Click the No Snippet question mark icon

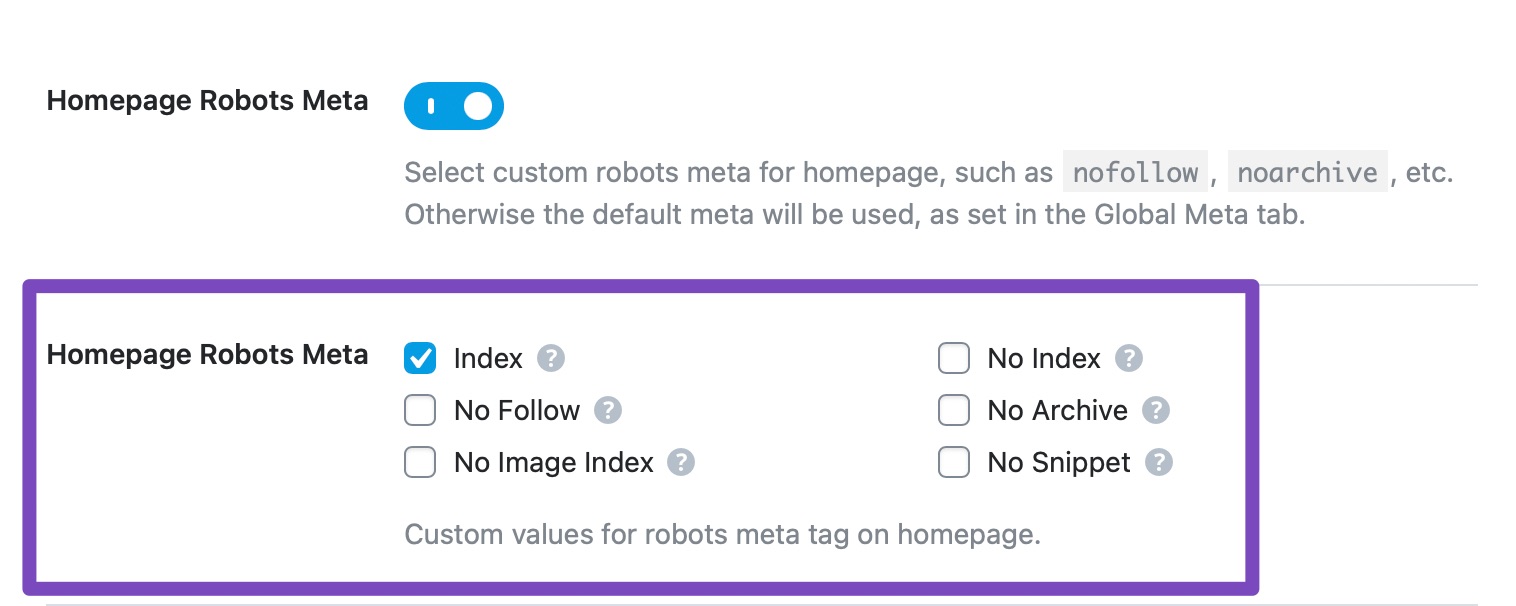1159,462
